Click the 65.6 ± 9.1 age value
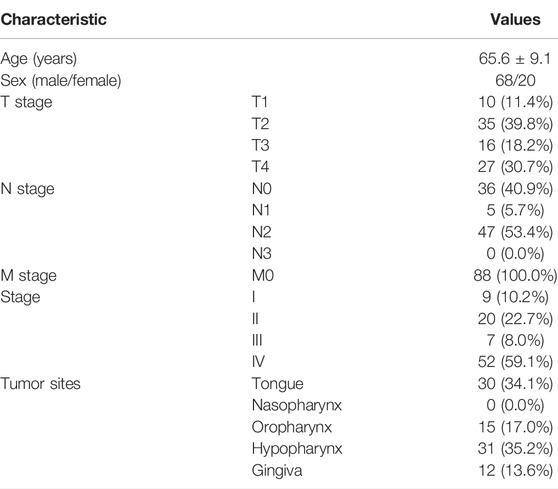Screen dimensions: 558x489 [x=515, y=59]
